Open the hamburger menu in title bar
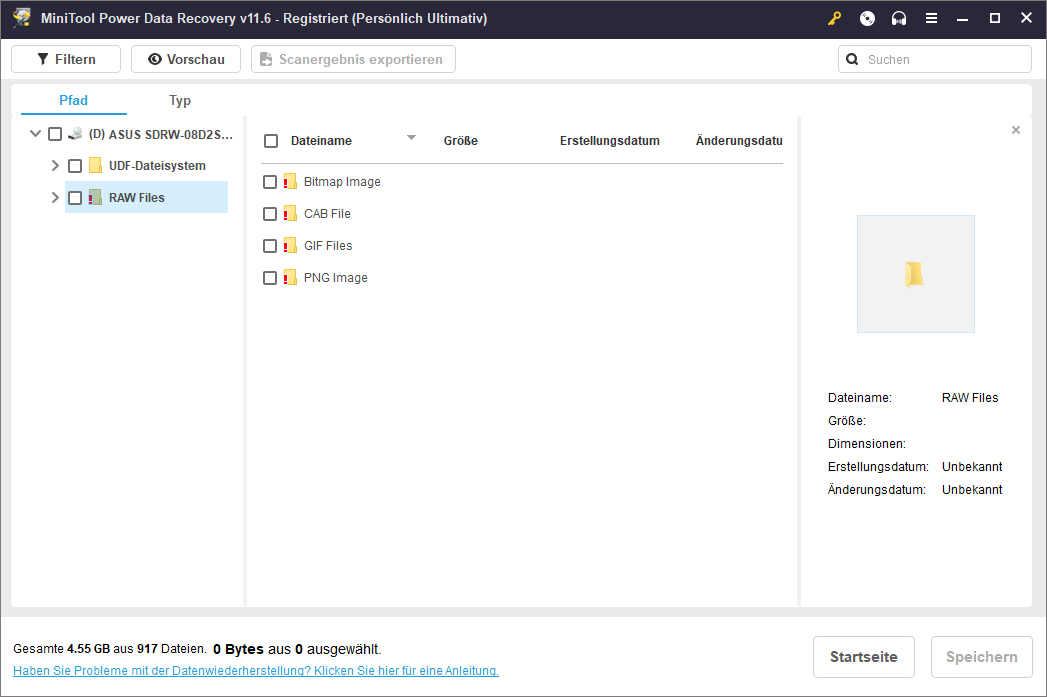 (x=931, y=19)
